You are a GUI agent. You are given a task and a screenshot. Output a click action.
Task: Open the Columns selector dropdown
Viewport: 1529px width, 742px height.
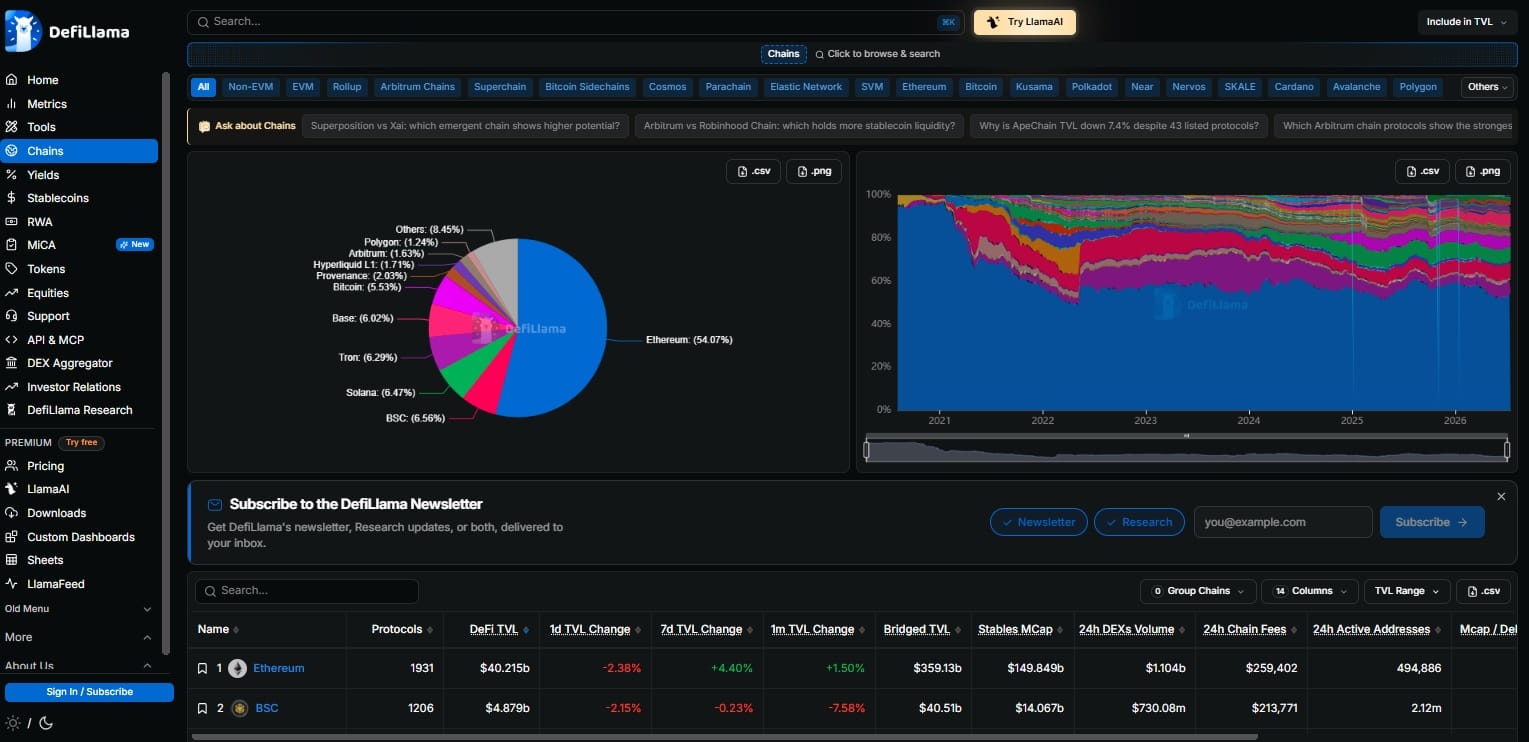click(x=1310, y=591)
